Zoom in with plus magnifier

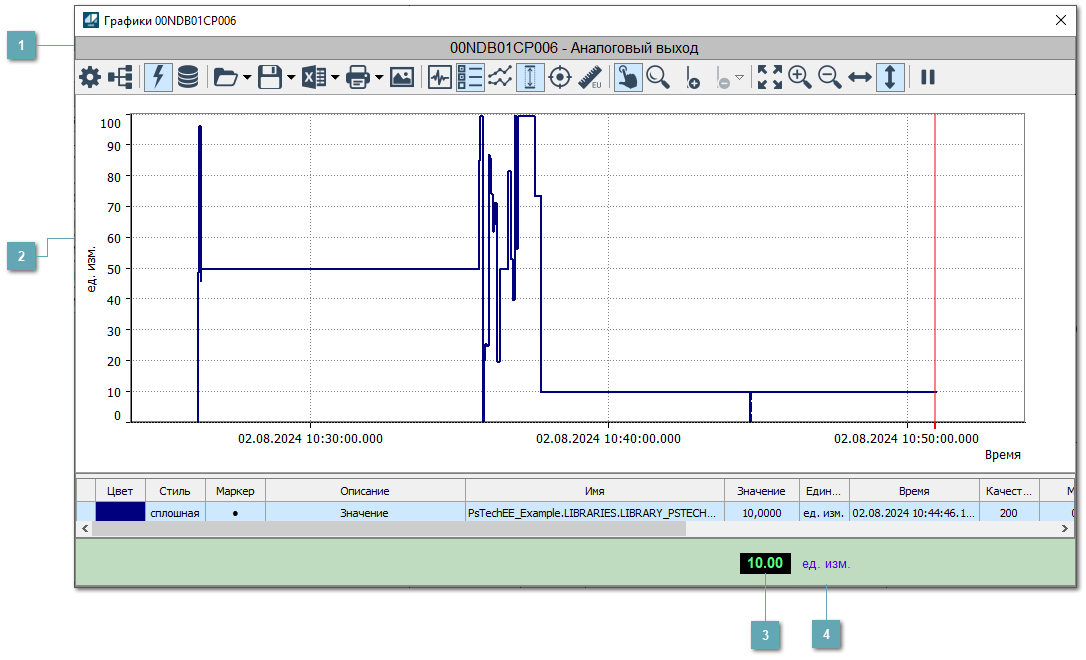click(x=800, y=77)
